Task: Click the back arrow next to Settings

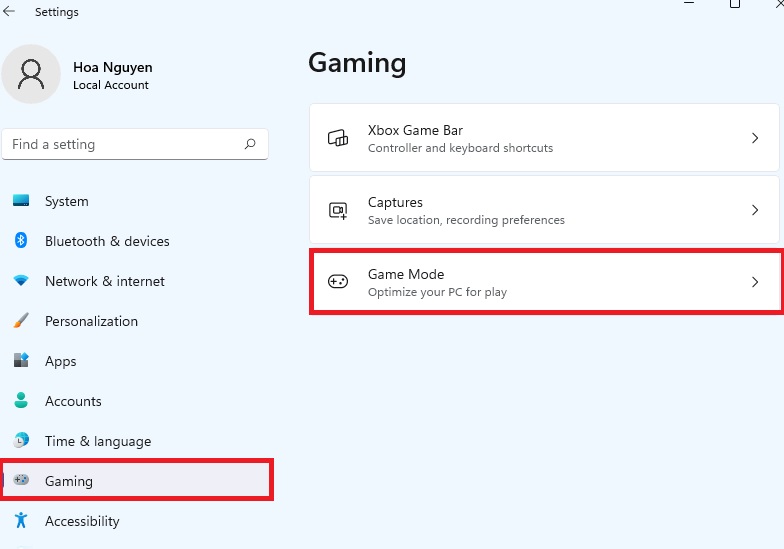Action: click(x=9, y=12)
